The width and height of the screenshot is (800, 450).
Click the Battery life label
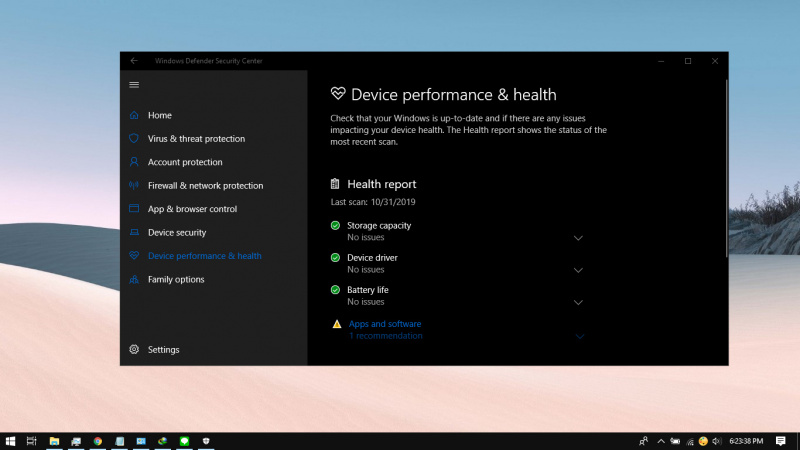coord(368,289)
